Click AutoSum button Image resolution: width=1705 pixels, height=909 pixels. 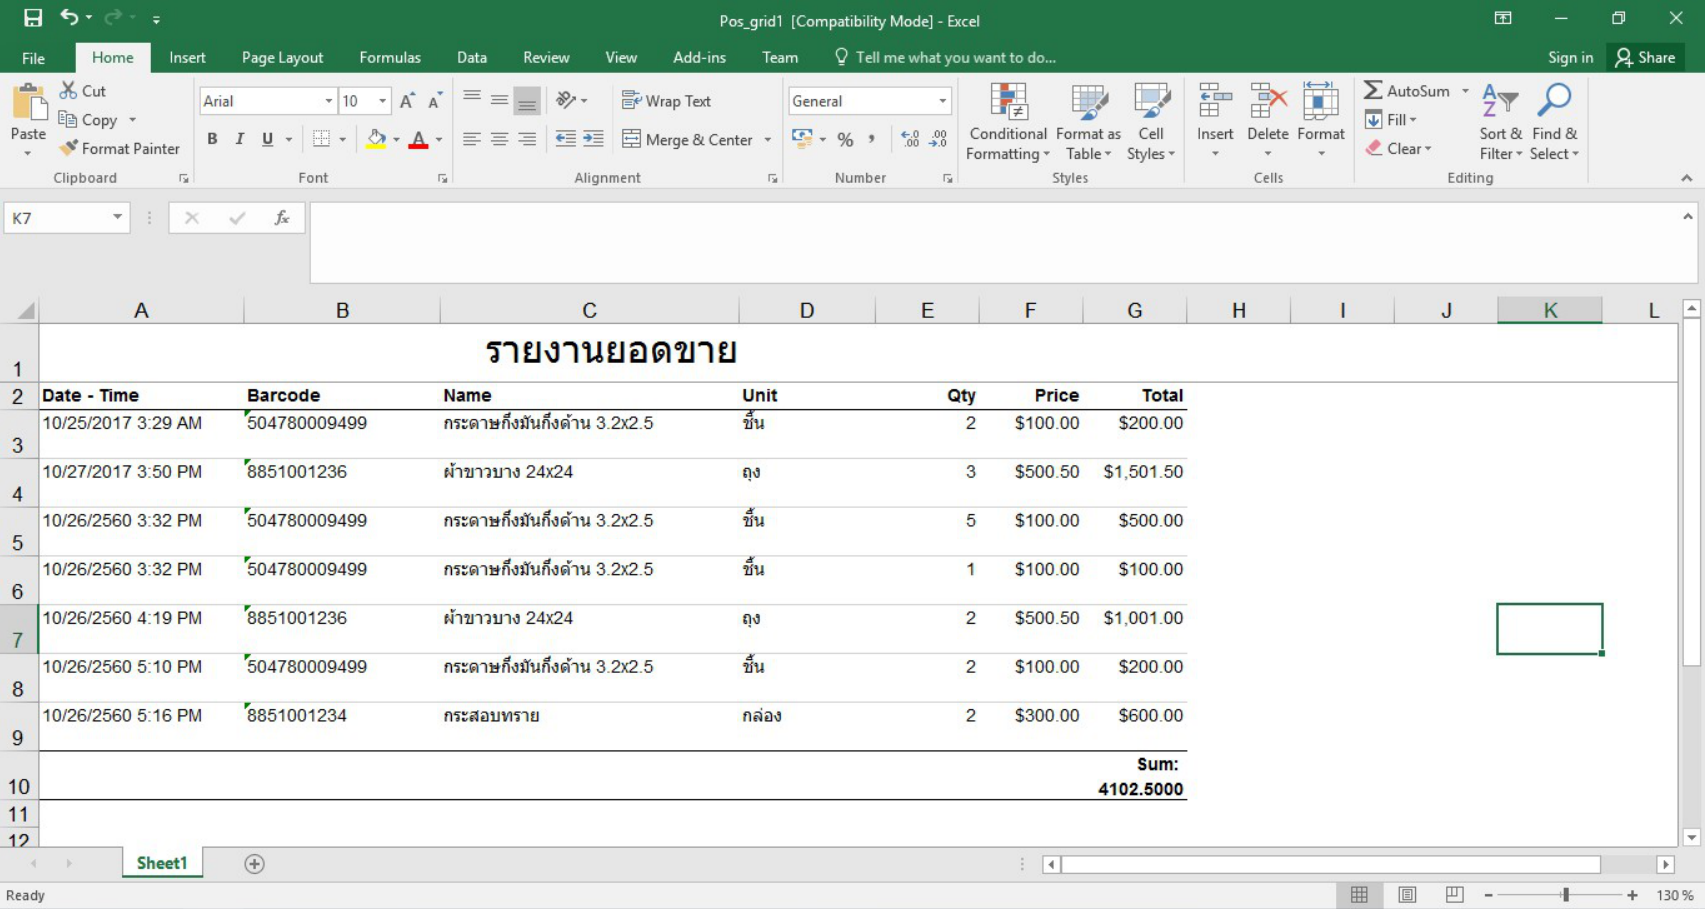point(1407,91)
